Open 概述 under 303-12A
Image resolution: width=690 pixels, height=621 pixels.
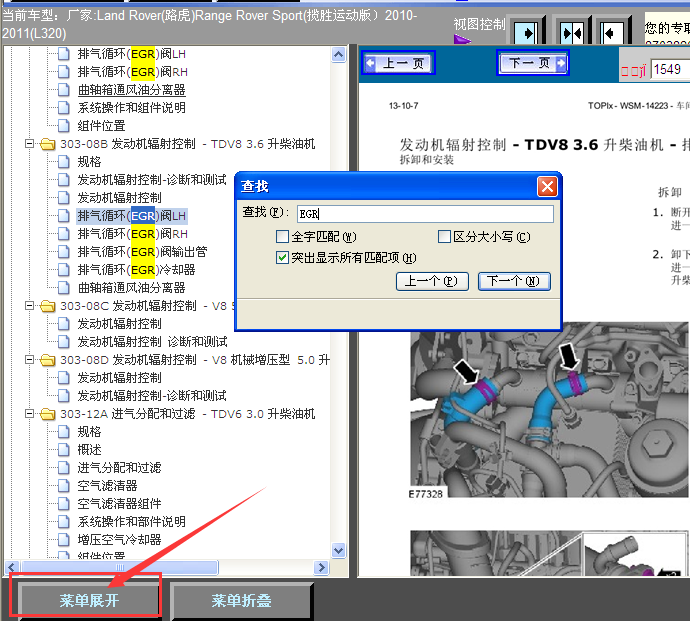point(89,450)
